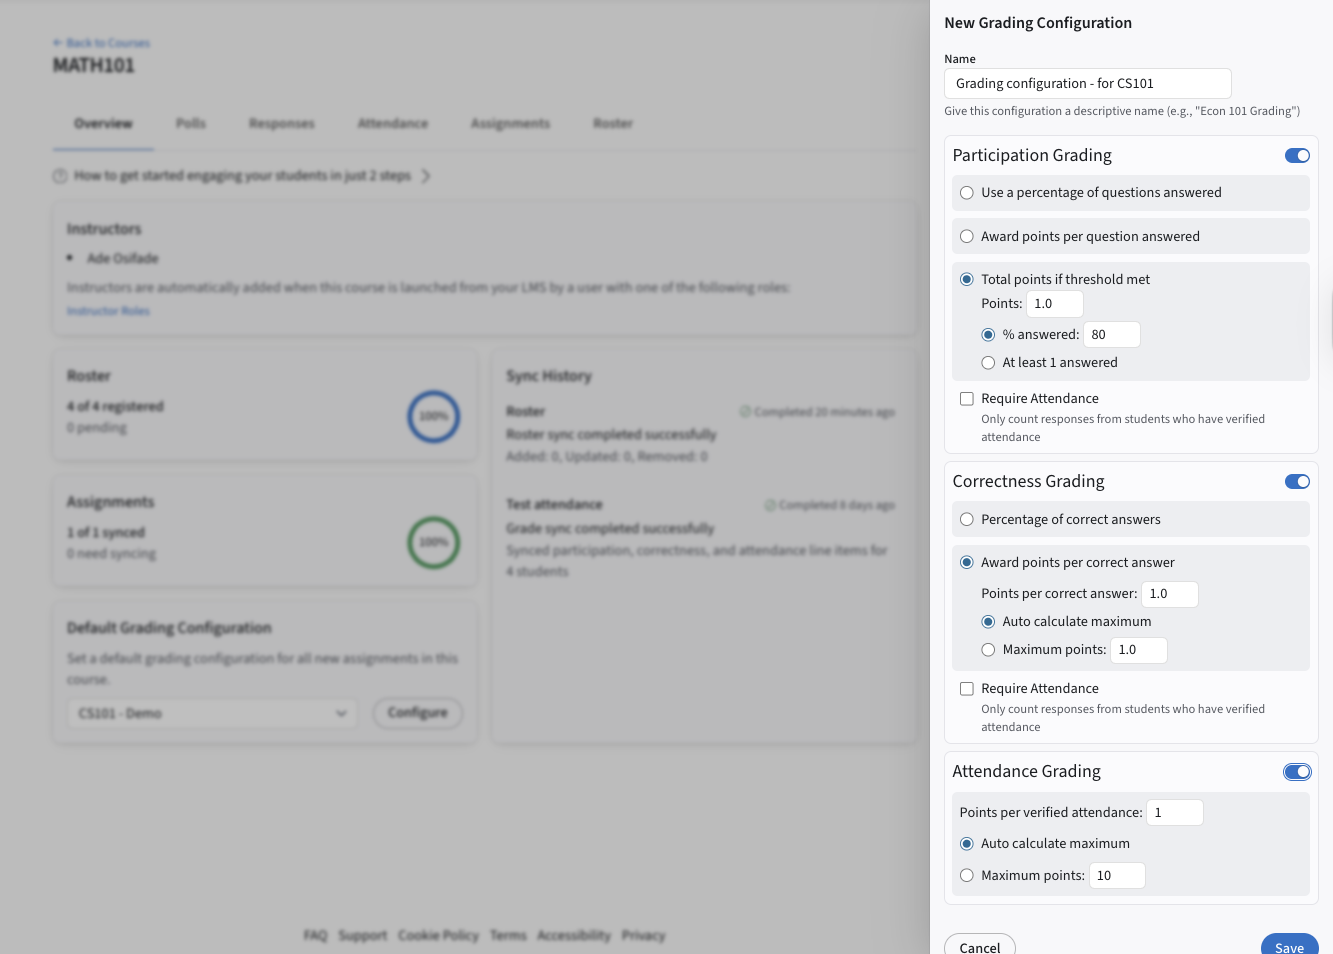Turn off the Correctness Grading switch
This screenshot has height=954, width=1333.
(x=1297, y=481)
